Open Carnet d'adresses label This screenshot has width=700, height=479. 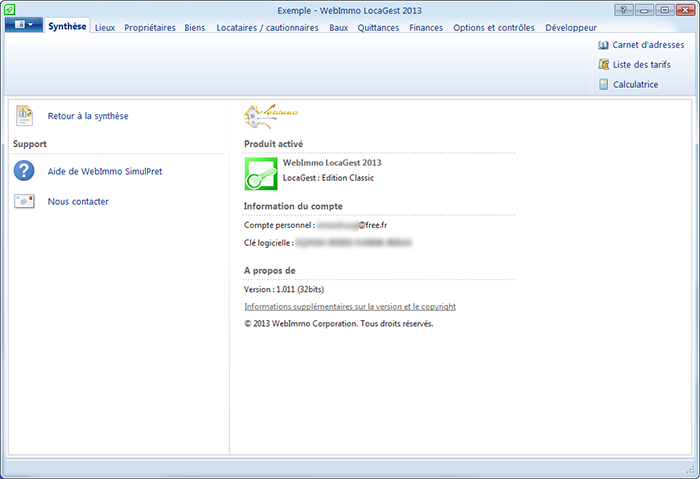648,45
